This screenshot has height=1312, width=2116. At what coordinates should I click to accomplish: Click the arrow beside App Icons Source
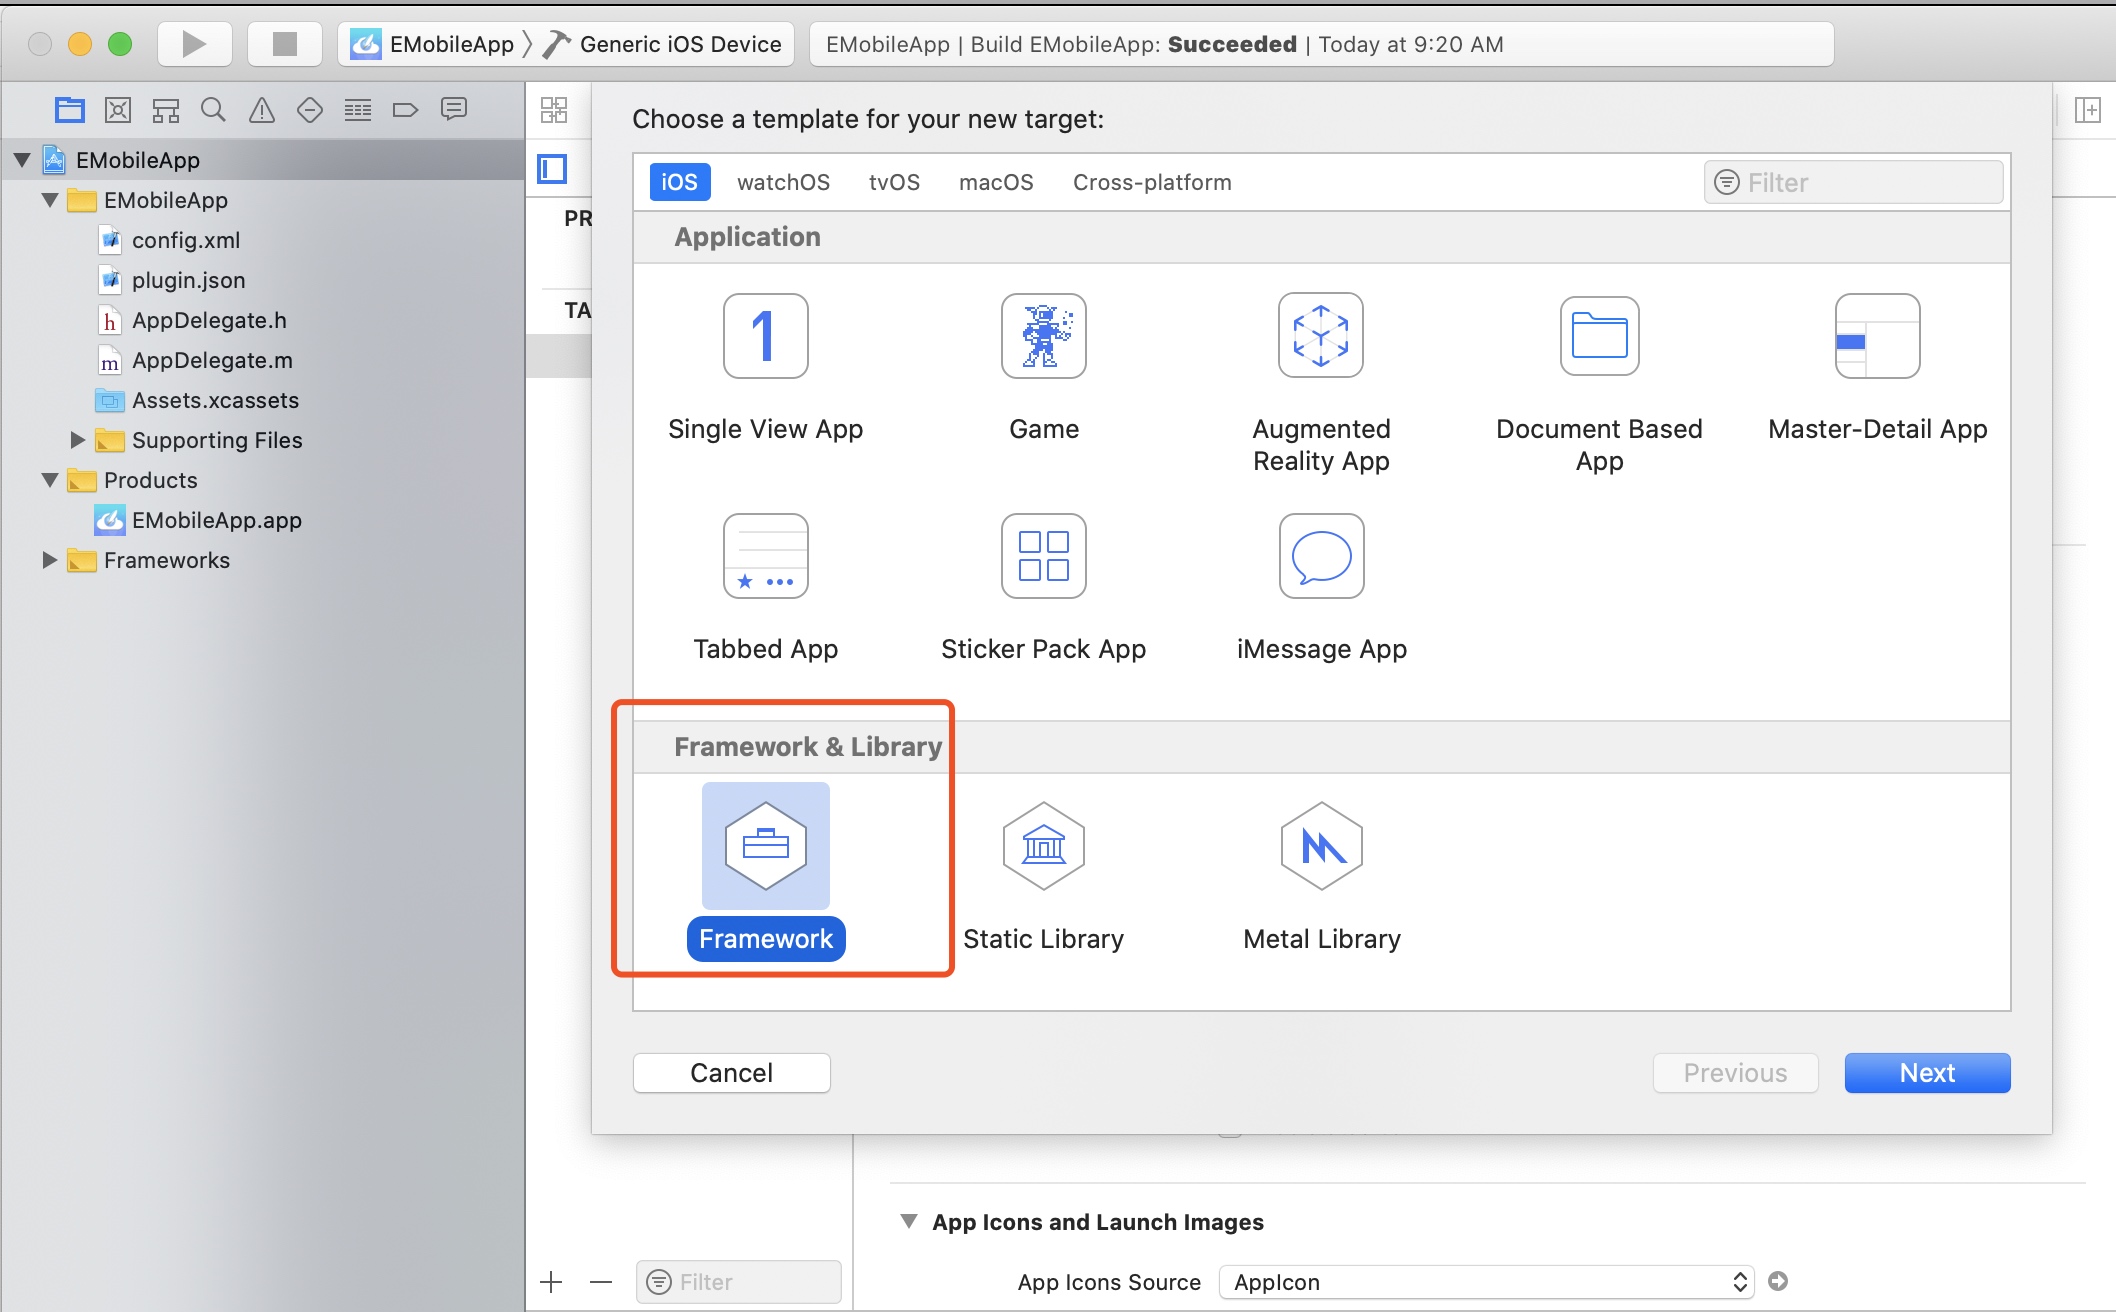pyautogui.click(x=1778, y=1281)
